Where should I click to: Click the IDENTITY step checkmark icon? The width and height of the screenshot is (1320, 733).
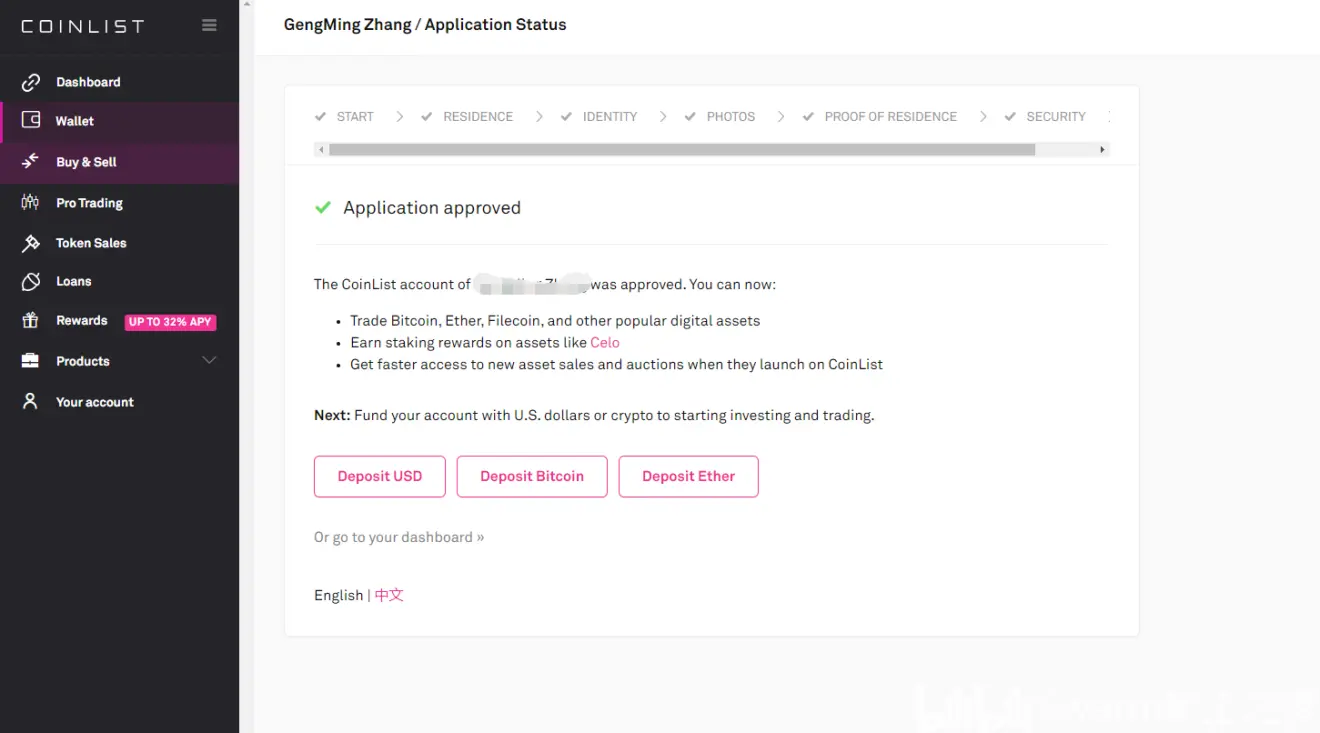click(566, 117)
